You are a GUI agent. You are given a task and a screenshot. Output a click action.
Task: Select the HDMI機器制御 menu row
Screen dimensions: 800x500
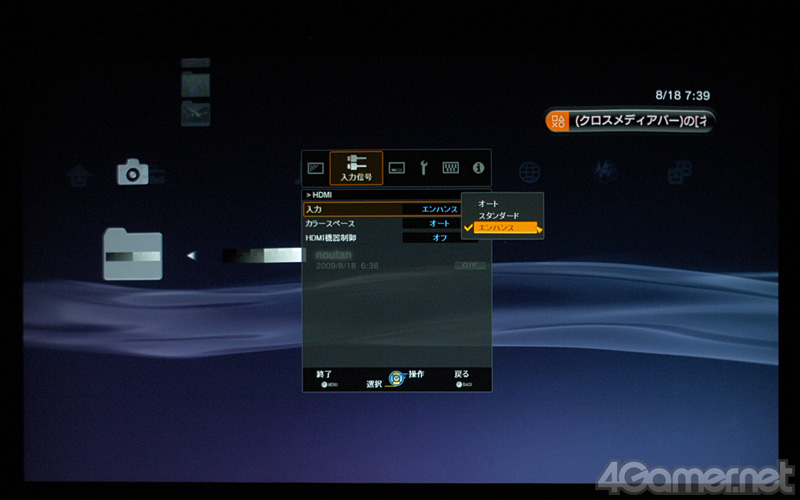(390, 238)
